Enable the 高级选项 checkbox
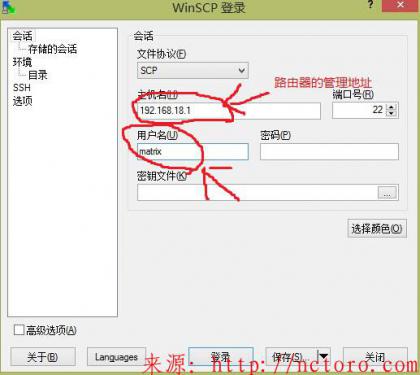Screen dimensions: 420x375 tap(19, 330)
